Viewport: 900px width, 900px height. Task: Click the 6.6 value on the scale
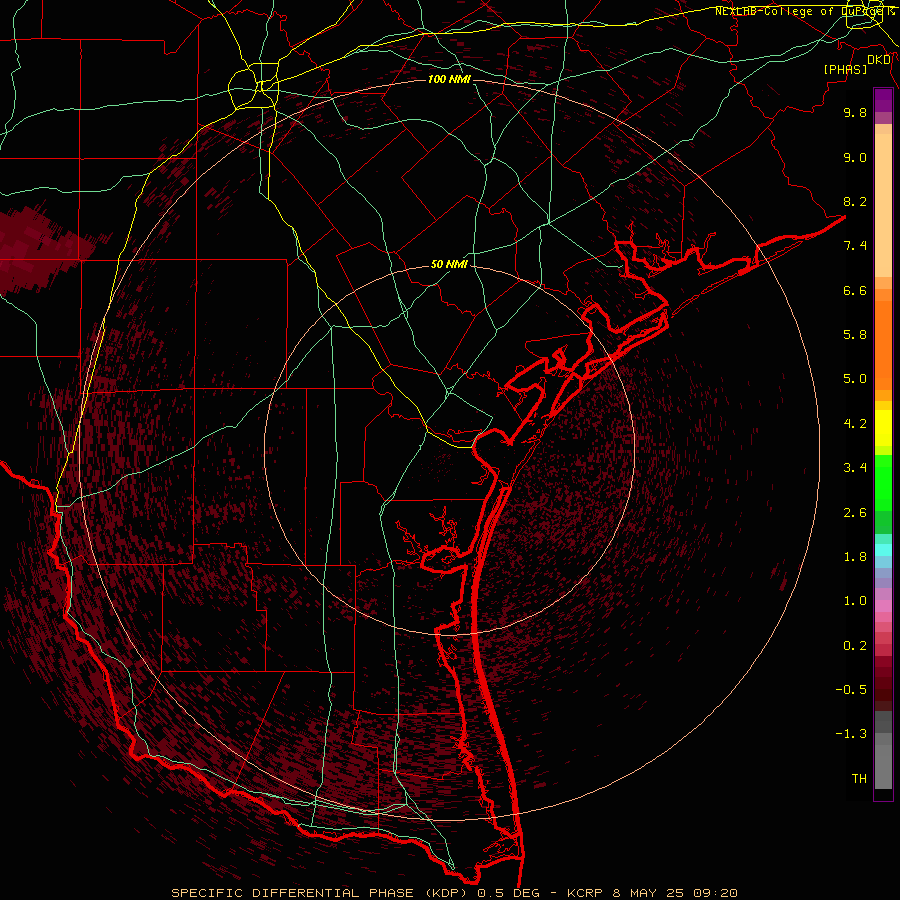pyautogui.click(x=855, y=290)
